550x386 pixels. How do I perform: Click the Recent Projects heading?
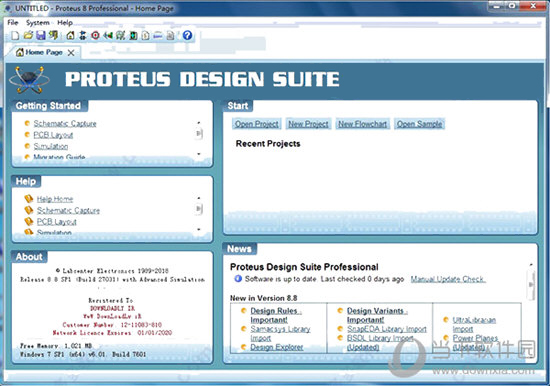click(x=268, y=144)
